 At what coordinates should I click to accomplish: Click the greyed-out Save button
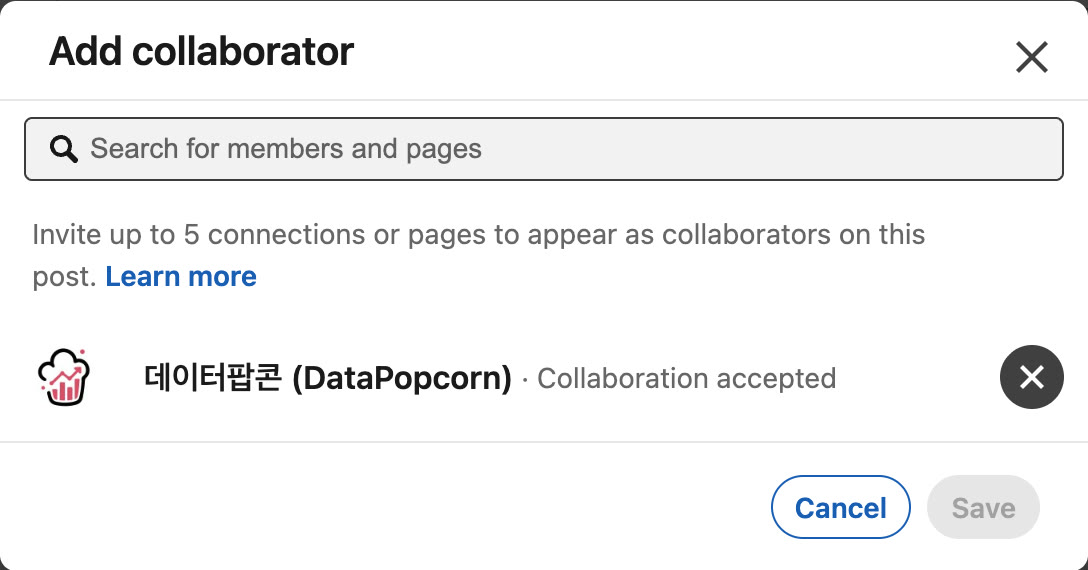coord(983,508)
